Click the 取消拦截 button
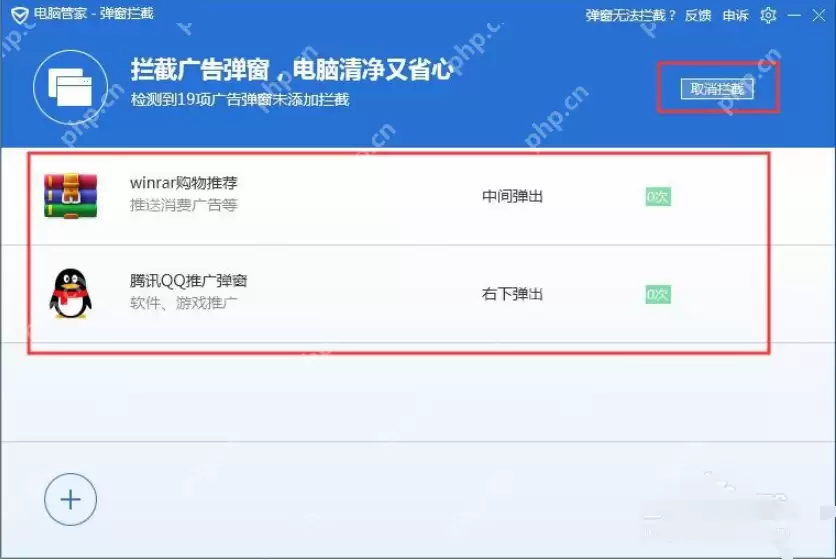The height and width of the screenshot is (560, 836). click(x=717, y=89)
